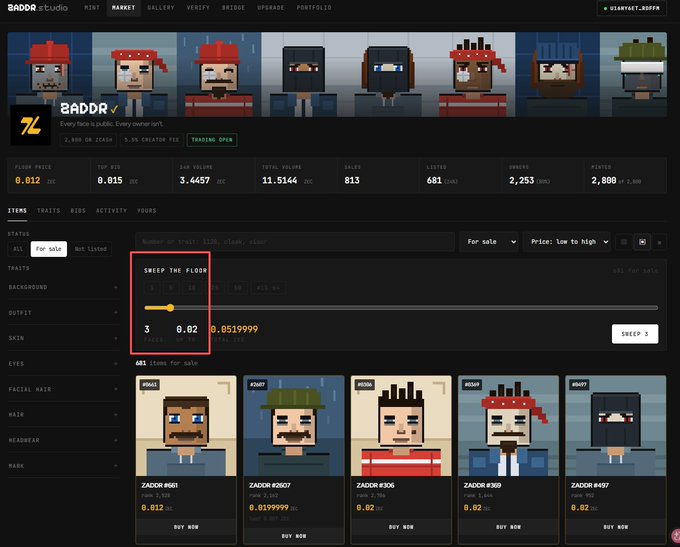Click the SWEEP 3 button

coord(635,334)
